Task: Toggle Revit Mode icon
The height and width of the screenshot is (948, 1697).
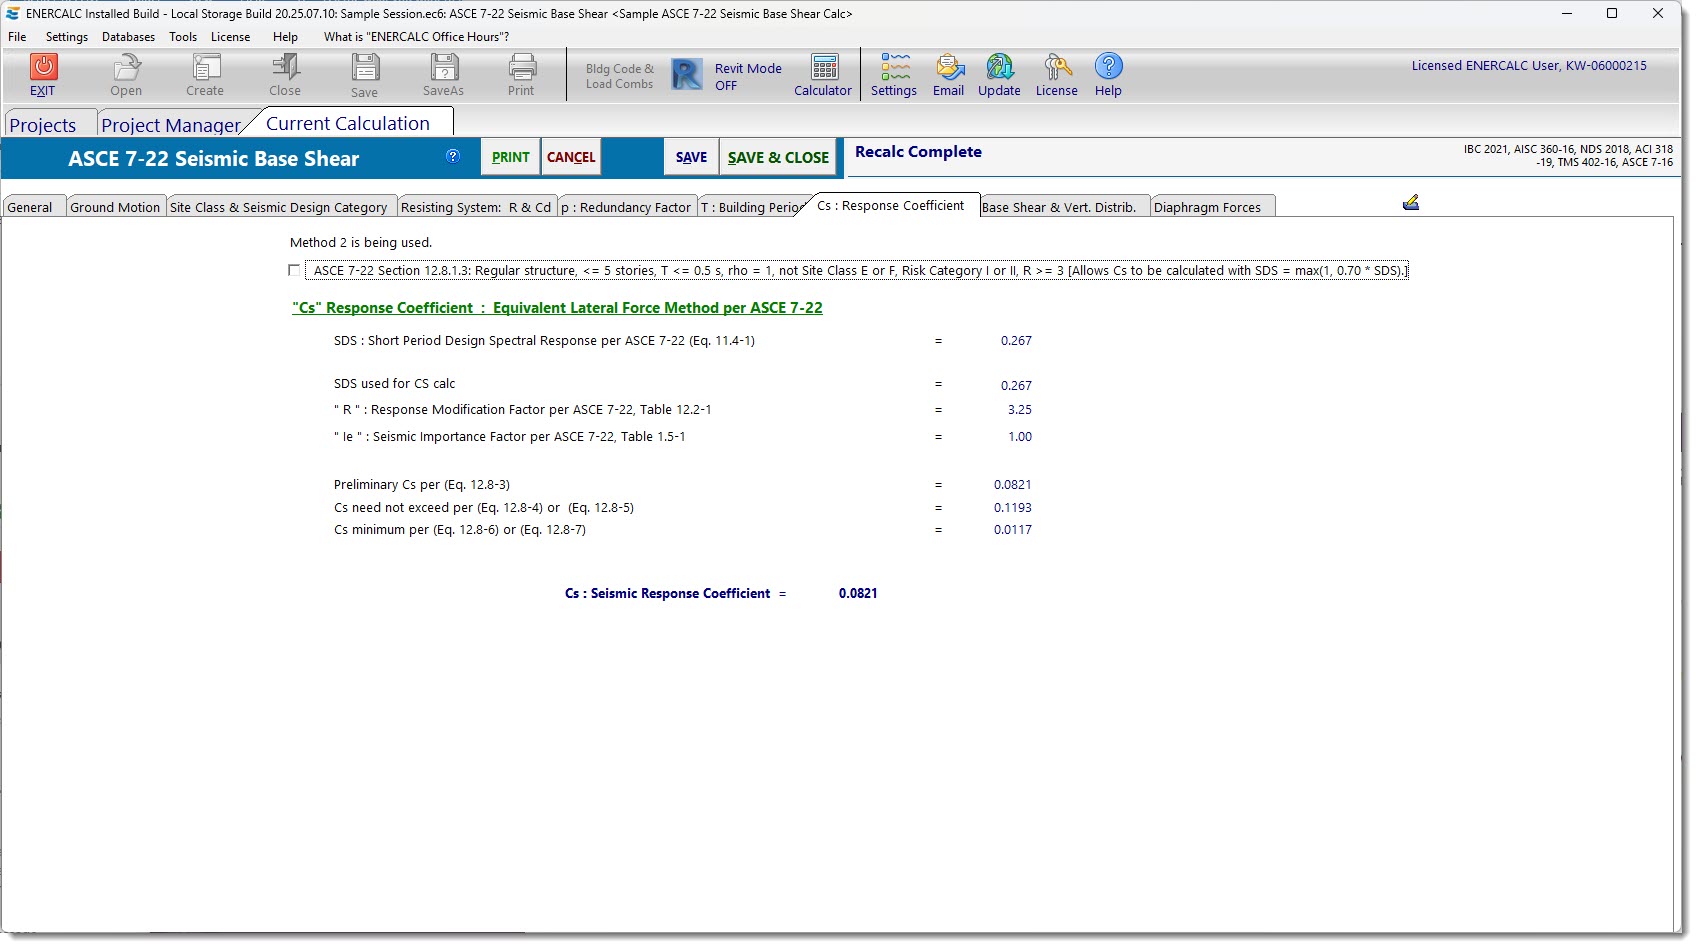Action: (687, 75)
